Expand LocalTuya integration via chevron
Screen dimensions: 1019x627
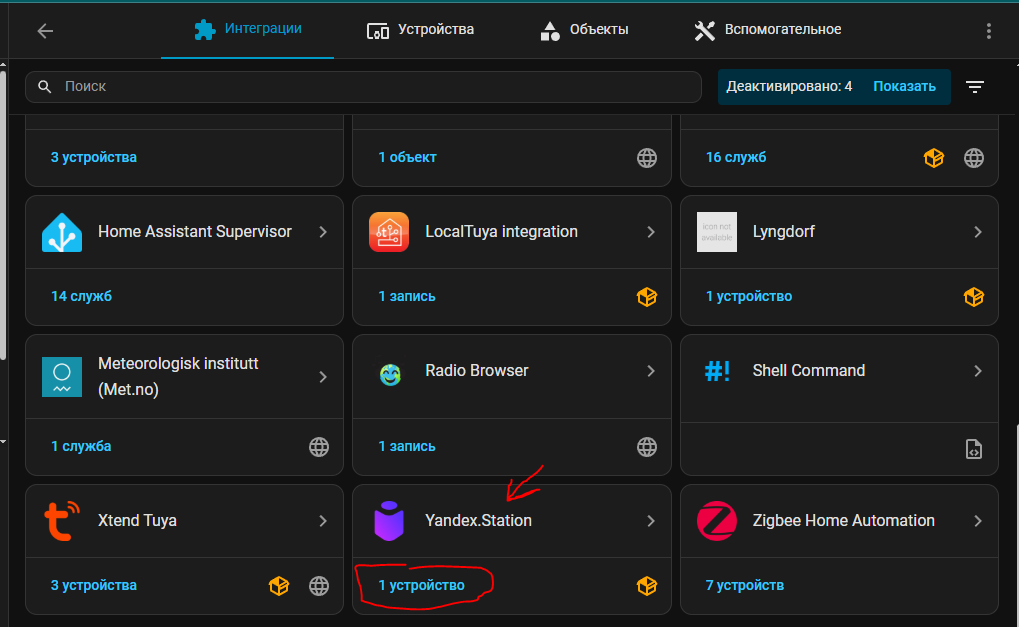(x=651, y=232)
